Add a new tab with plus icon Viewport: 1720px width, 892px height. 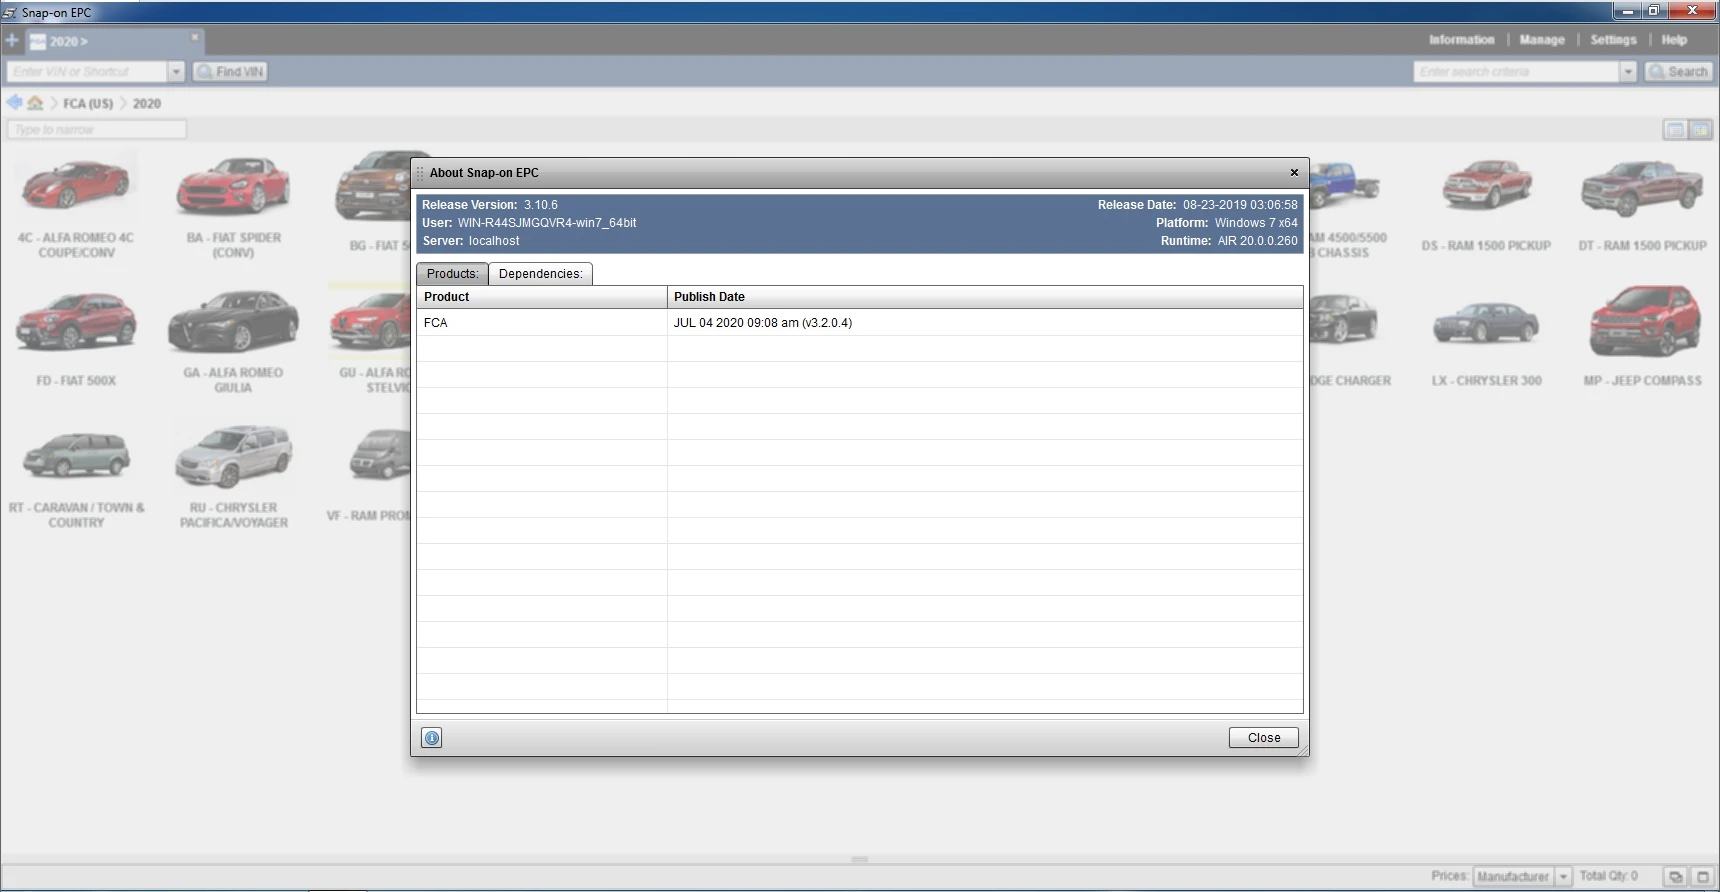click(12, 41)
